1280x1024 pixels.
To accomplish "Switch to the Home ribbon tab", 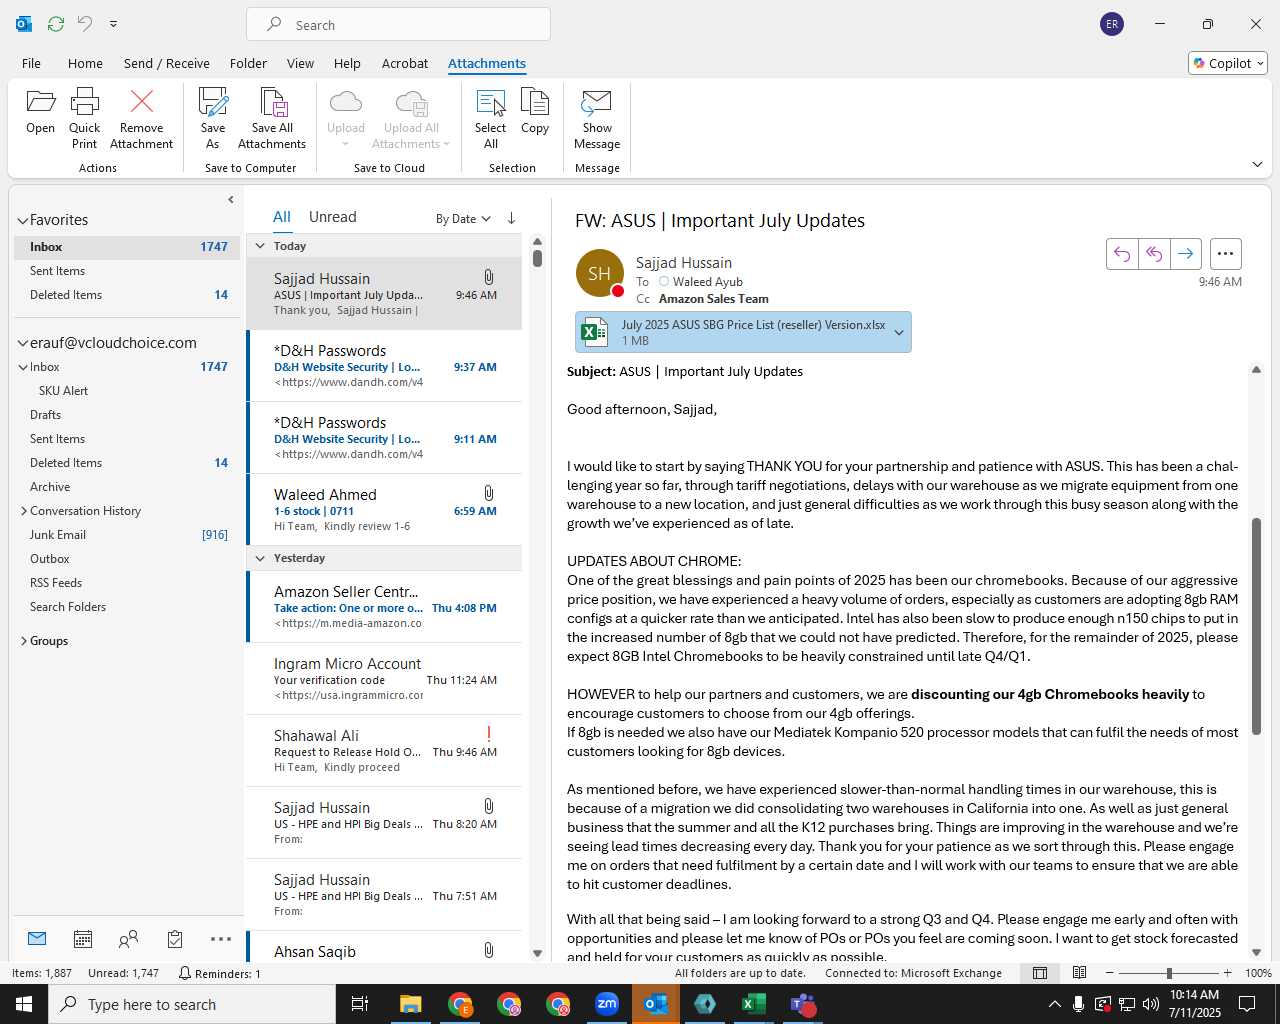I will [85, 63].
